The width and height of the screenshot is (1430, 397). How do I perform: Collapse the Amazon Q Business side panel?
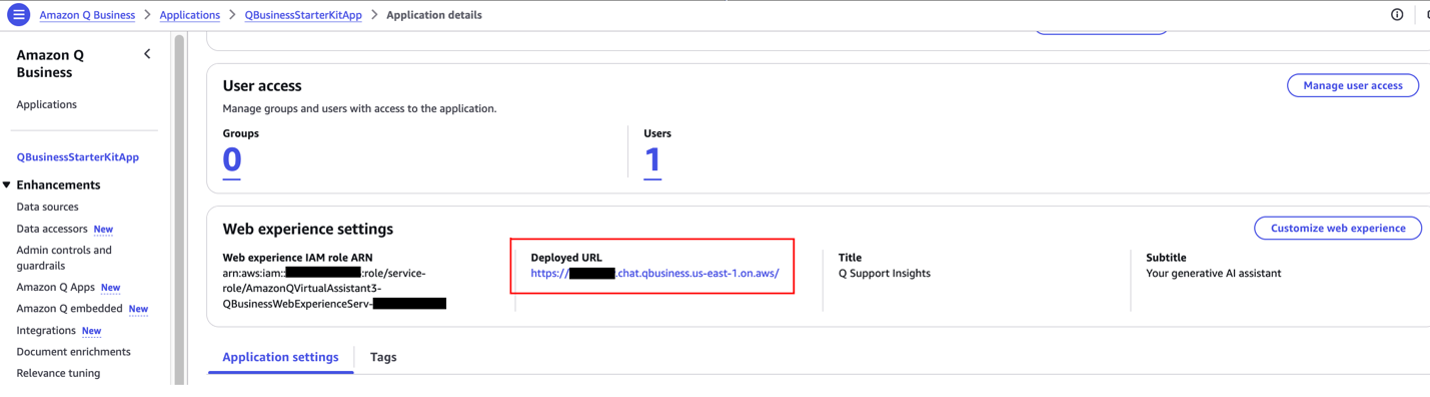pos(147,54)
